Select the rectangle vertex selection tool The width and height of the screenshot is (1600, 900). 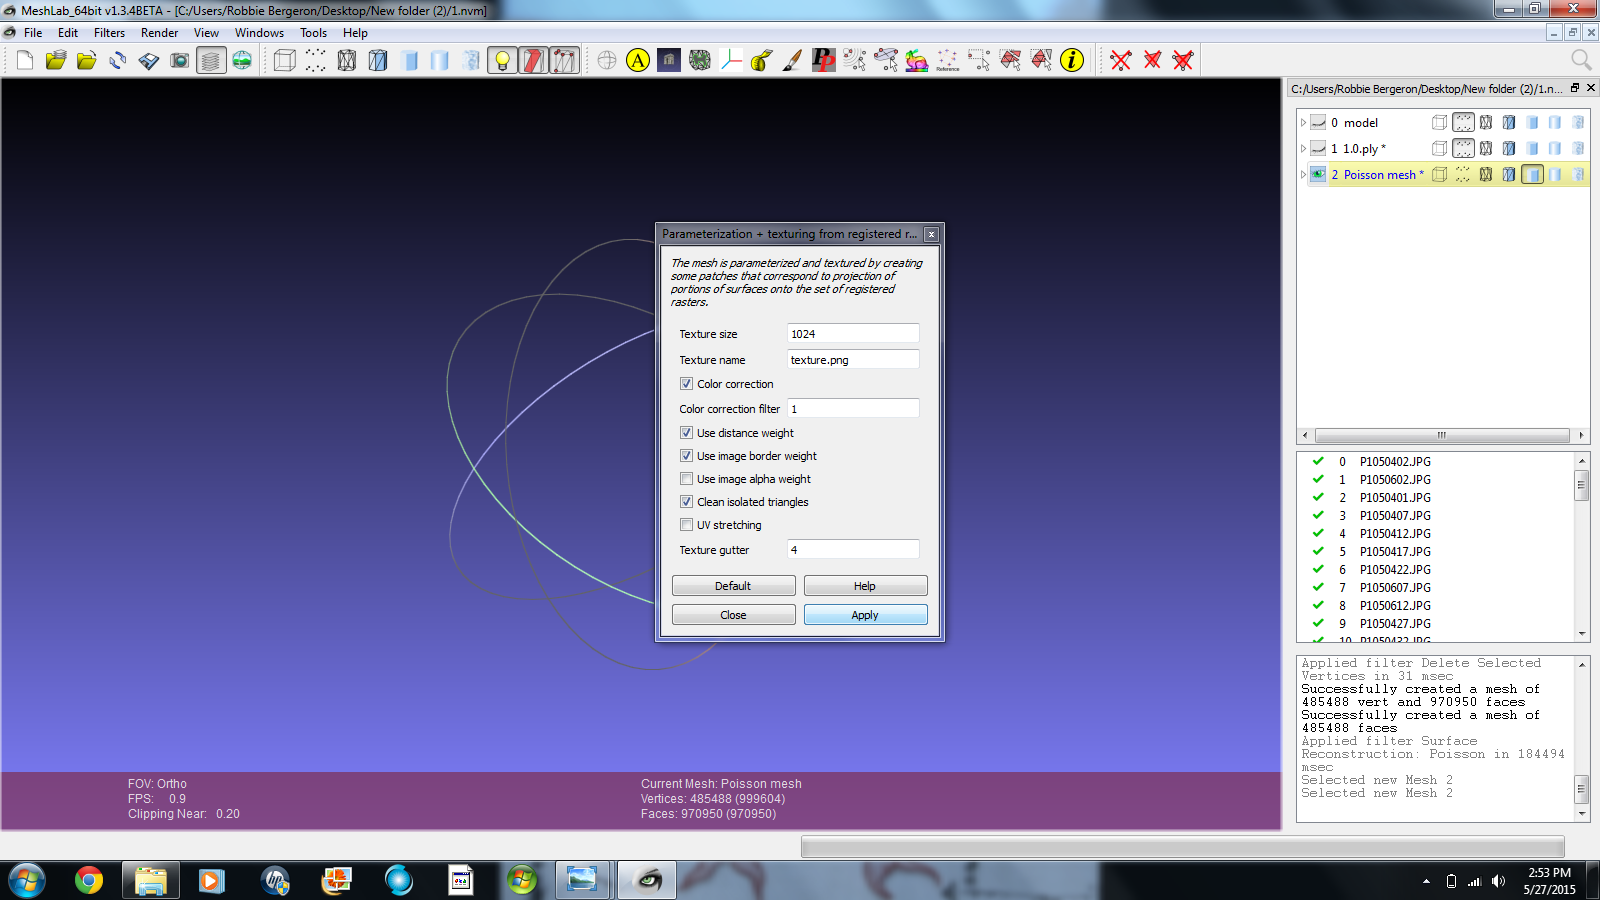click(979, 60)
